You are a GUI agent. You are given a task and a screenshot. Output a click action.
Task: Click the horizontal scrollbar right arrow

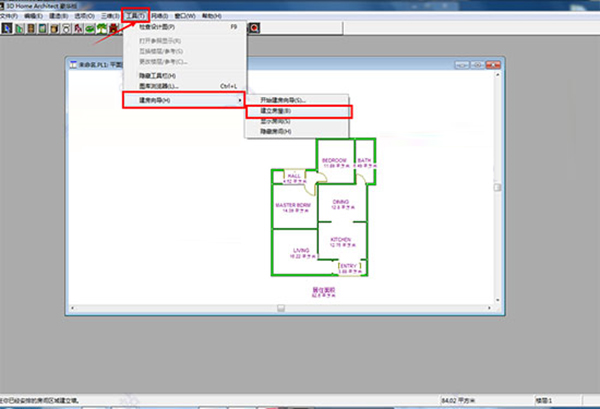(x=489, y=308)
